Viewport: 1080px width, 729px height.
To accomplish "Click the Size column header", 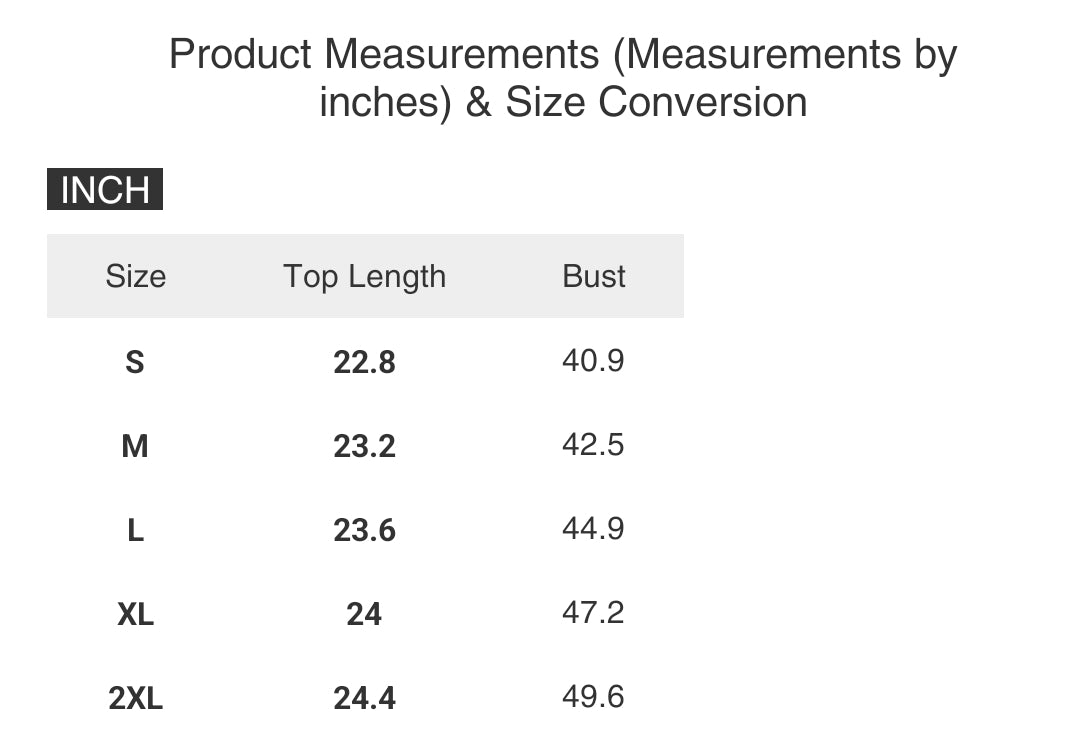I will 136,276.
